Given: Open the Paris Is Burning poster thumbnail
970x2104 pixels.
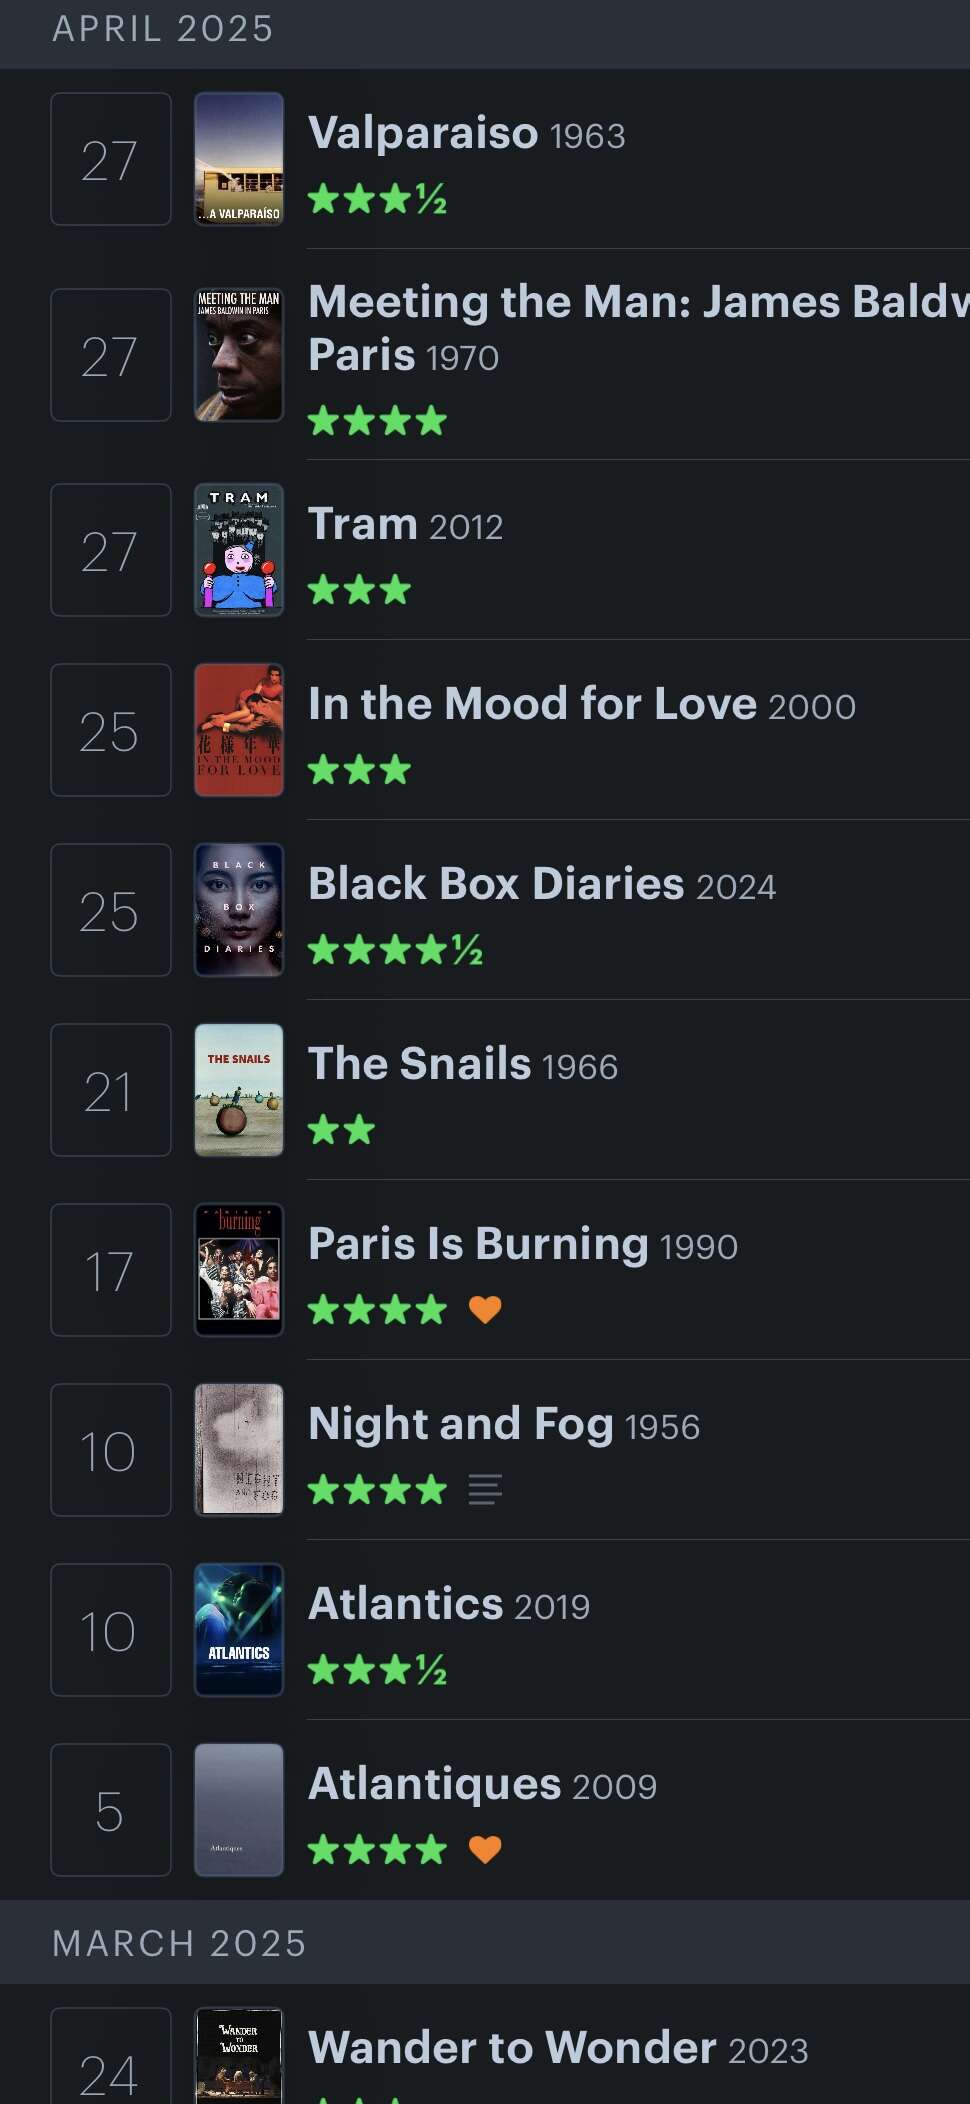Looking at the screenshot, I should tap(239, 1270).
